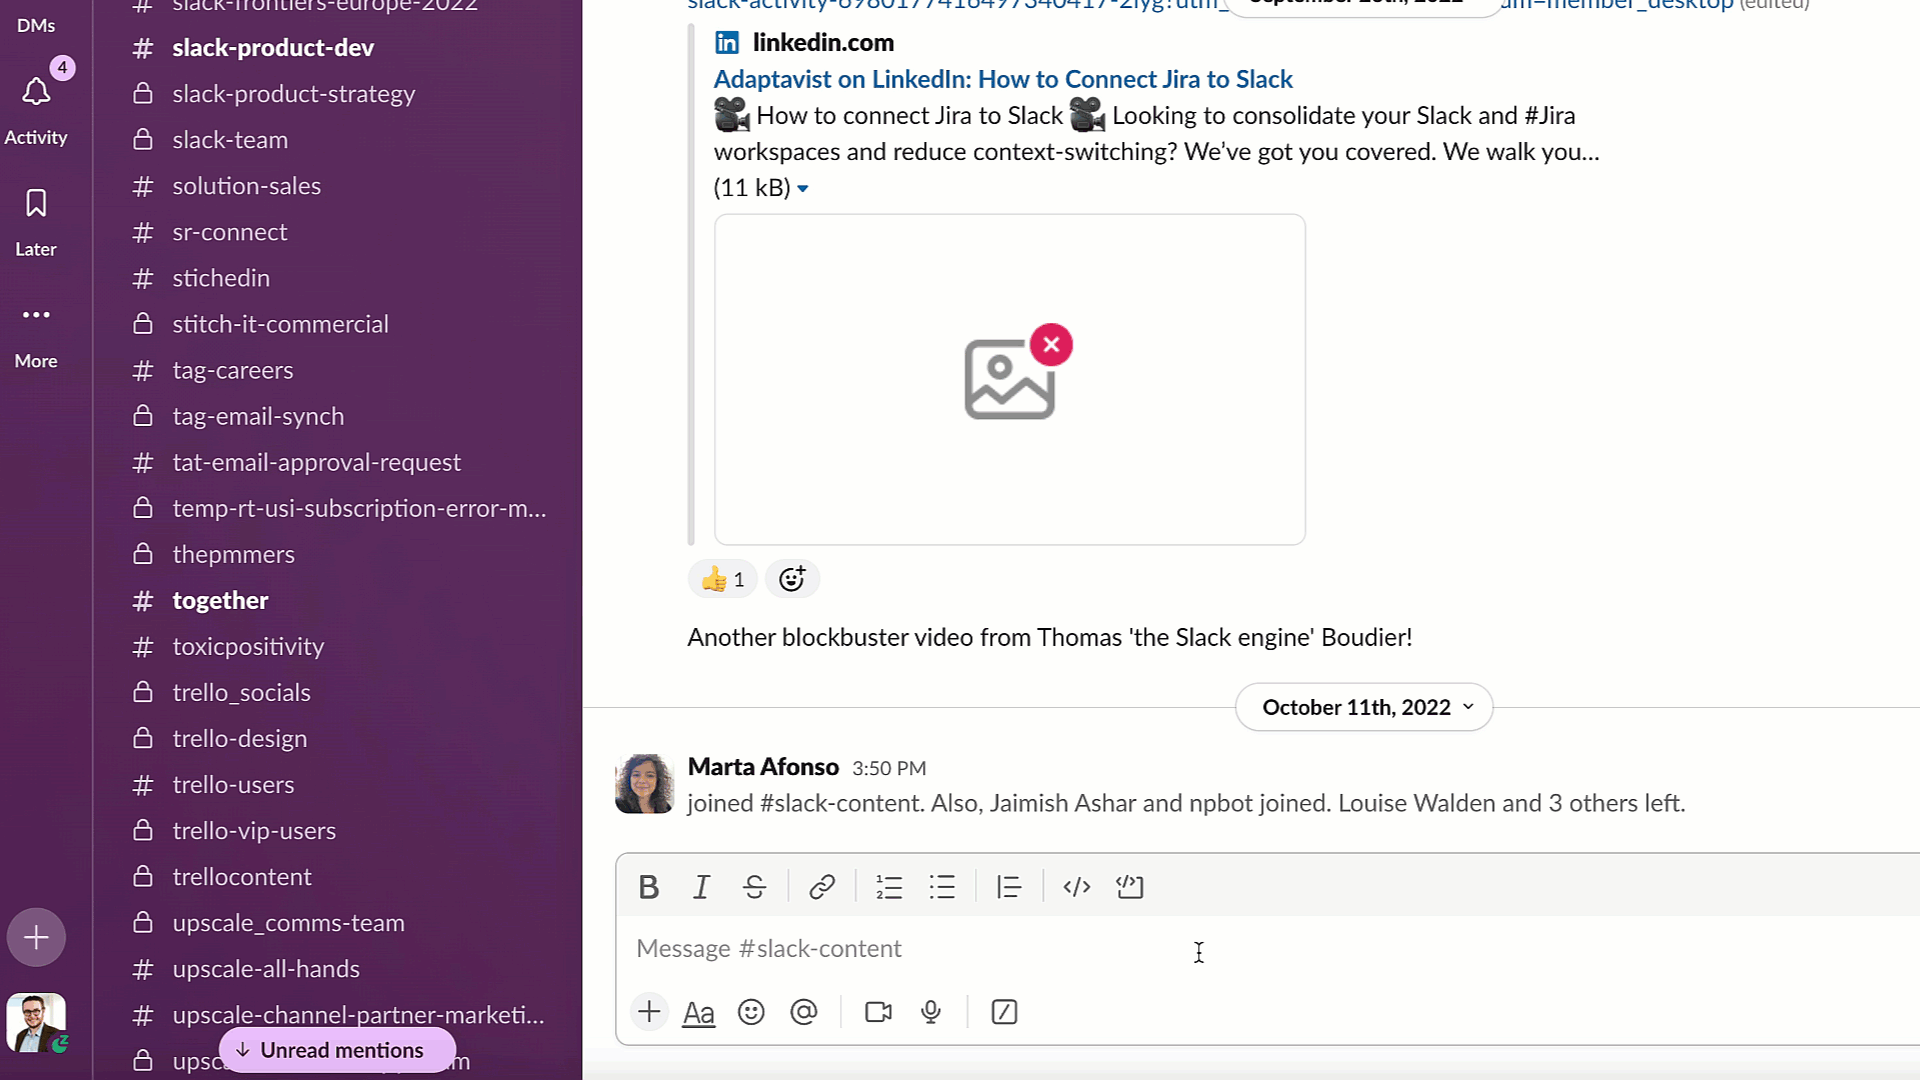The width and height of the screenshot is (1920, 1080).
Task: Insert hyperlink in message editor
Action: pos(822,886)
